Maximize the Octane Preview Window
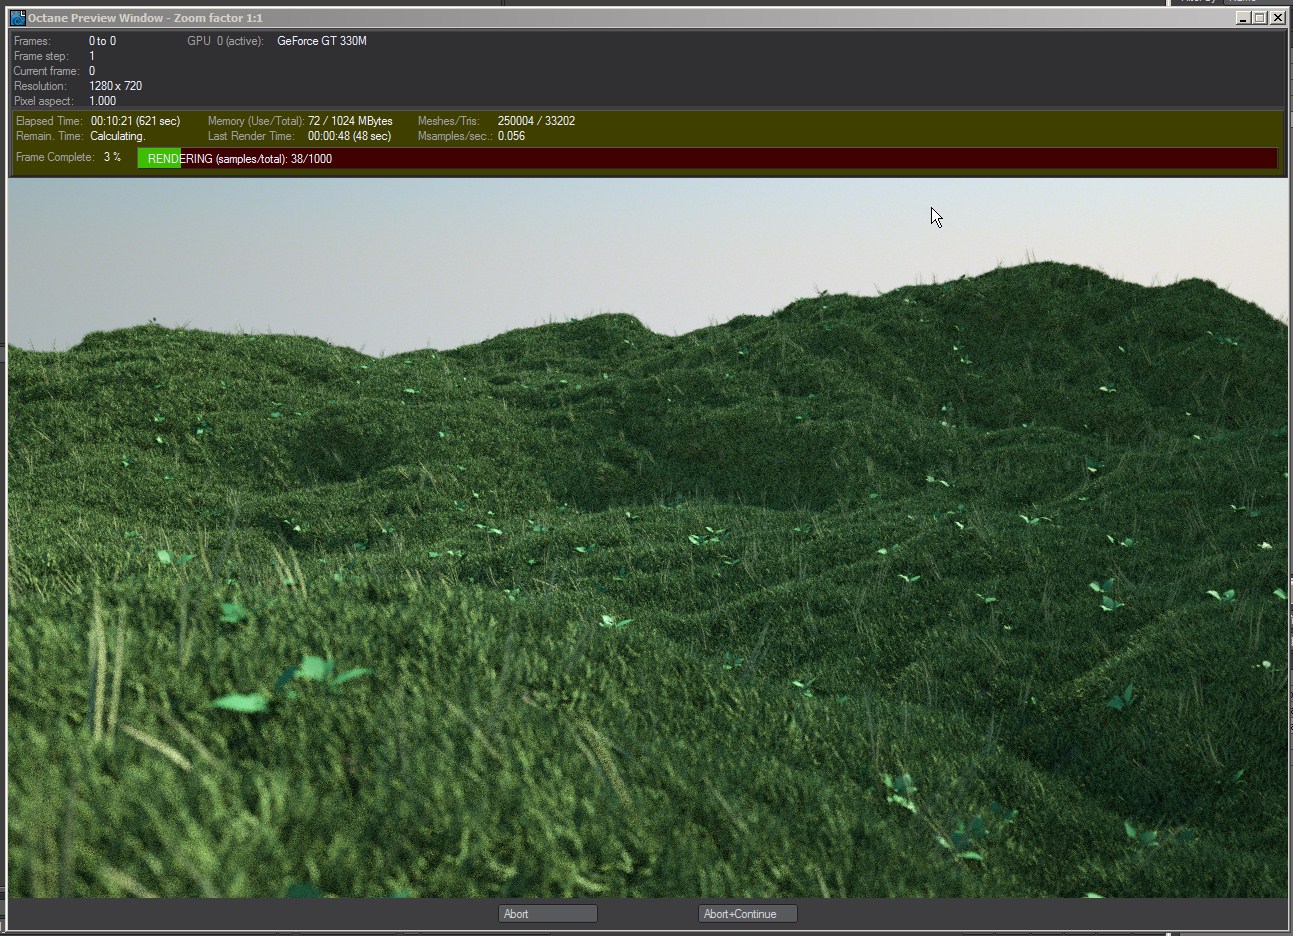1293x936 pixels. (1260, 18)
